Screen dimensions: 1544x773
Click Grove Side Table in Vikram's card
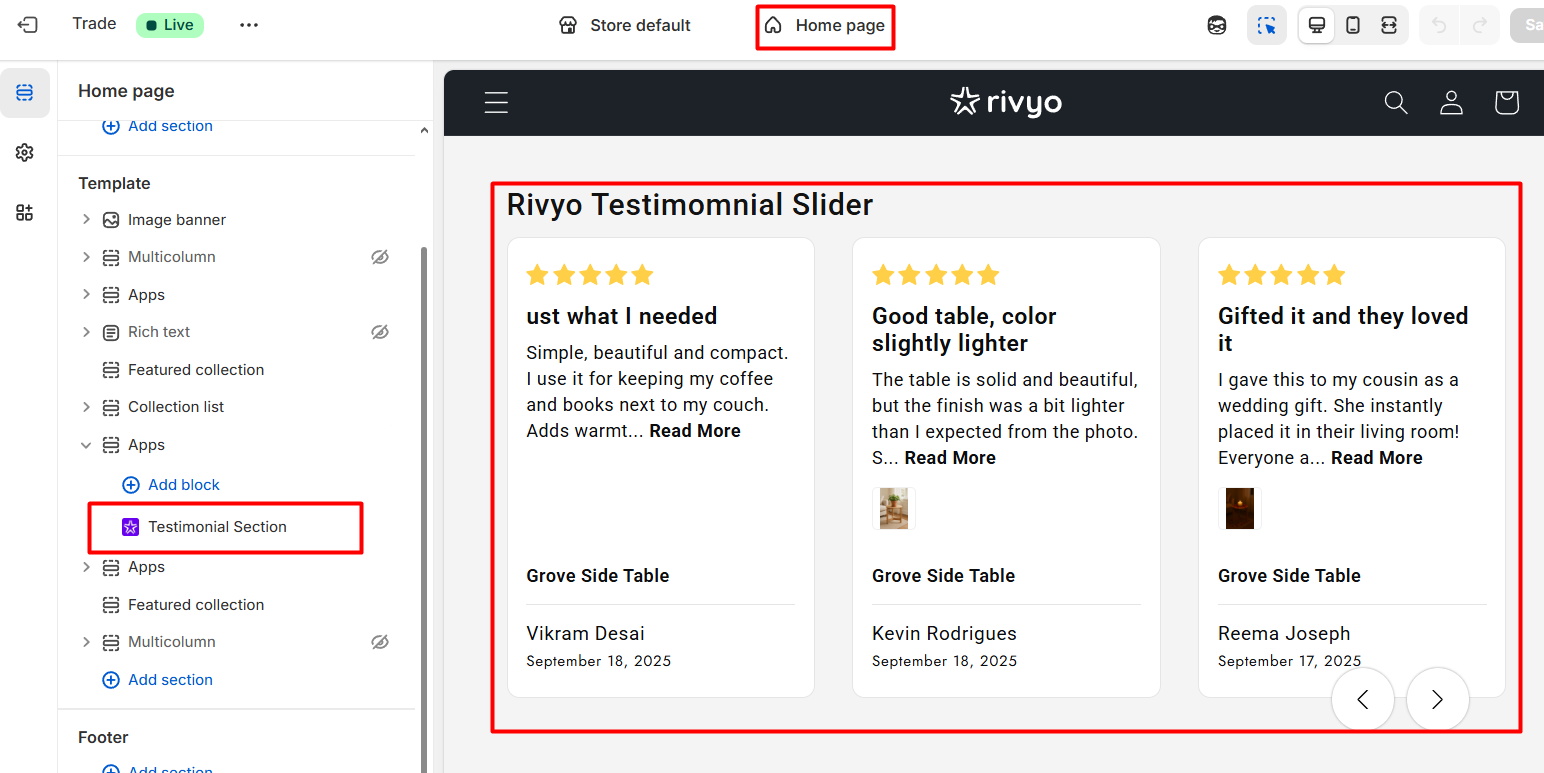(x=598, y=576)
